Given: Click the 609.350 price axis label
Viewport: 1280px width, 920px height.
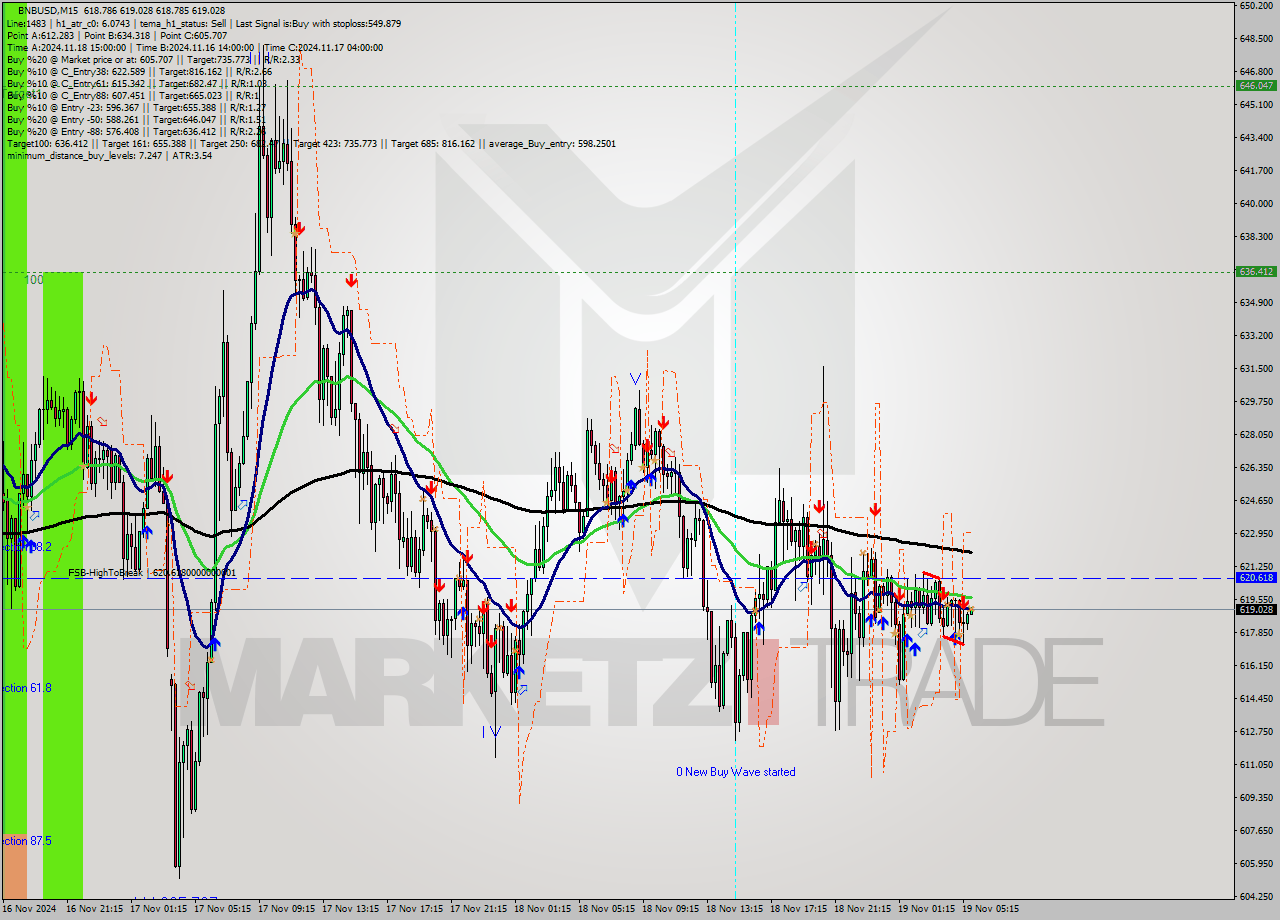Looking at the screenshot, I should (1256, 797).
